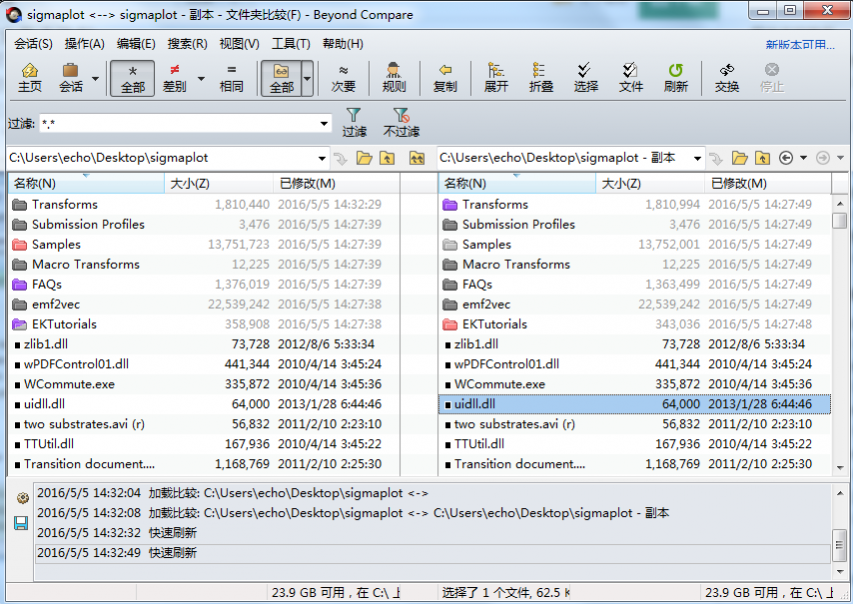Click the 复制 copy arrow icon

click(445, 77)
